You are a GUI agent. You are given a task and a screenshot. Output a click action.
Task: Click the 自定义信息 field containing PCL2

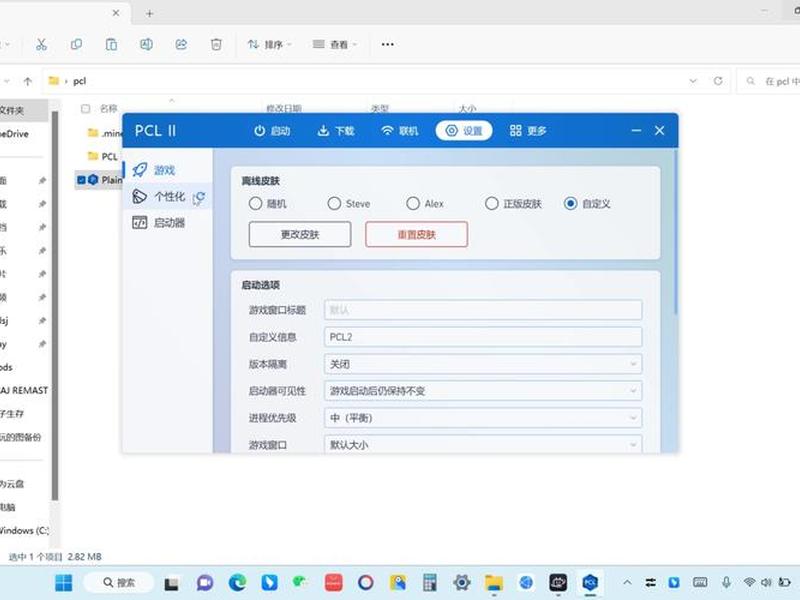(x=483, y=337)
